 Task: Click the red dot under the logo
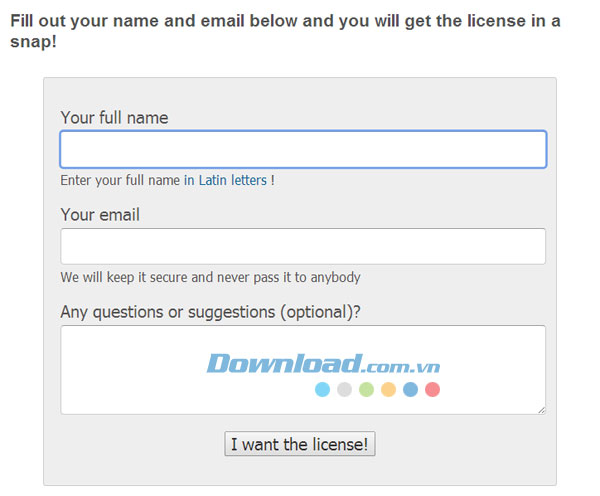432,389
